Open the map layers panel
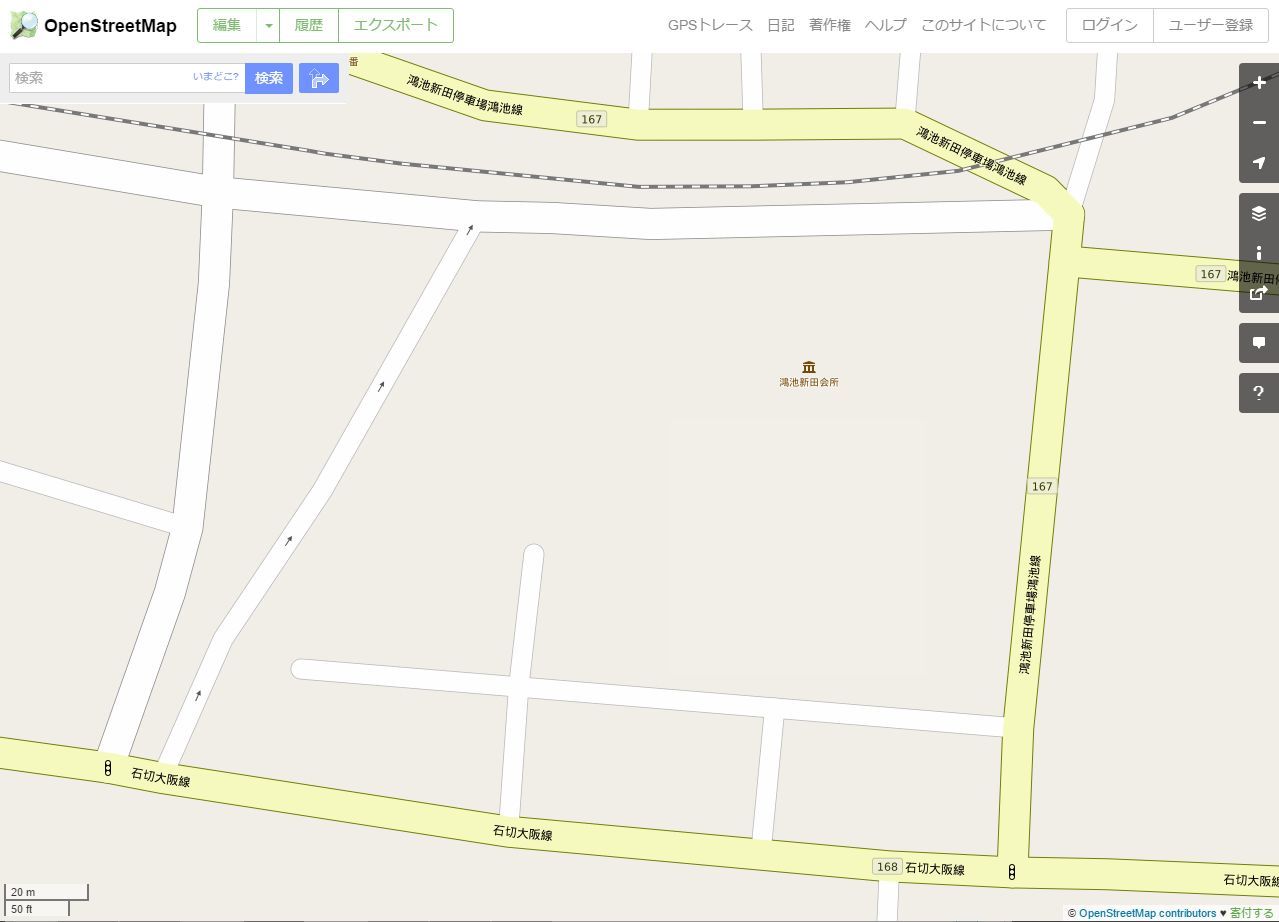The width and height of the screenshot is (1279, 922). 1259,213
